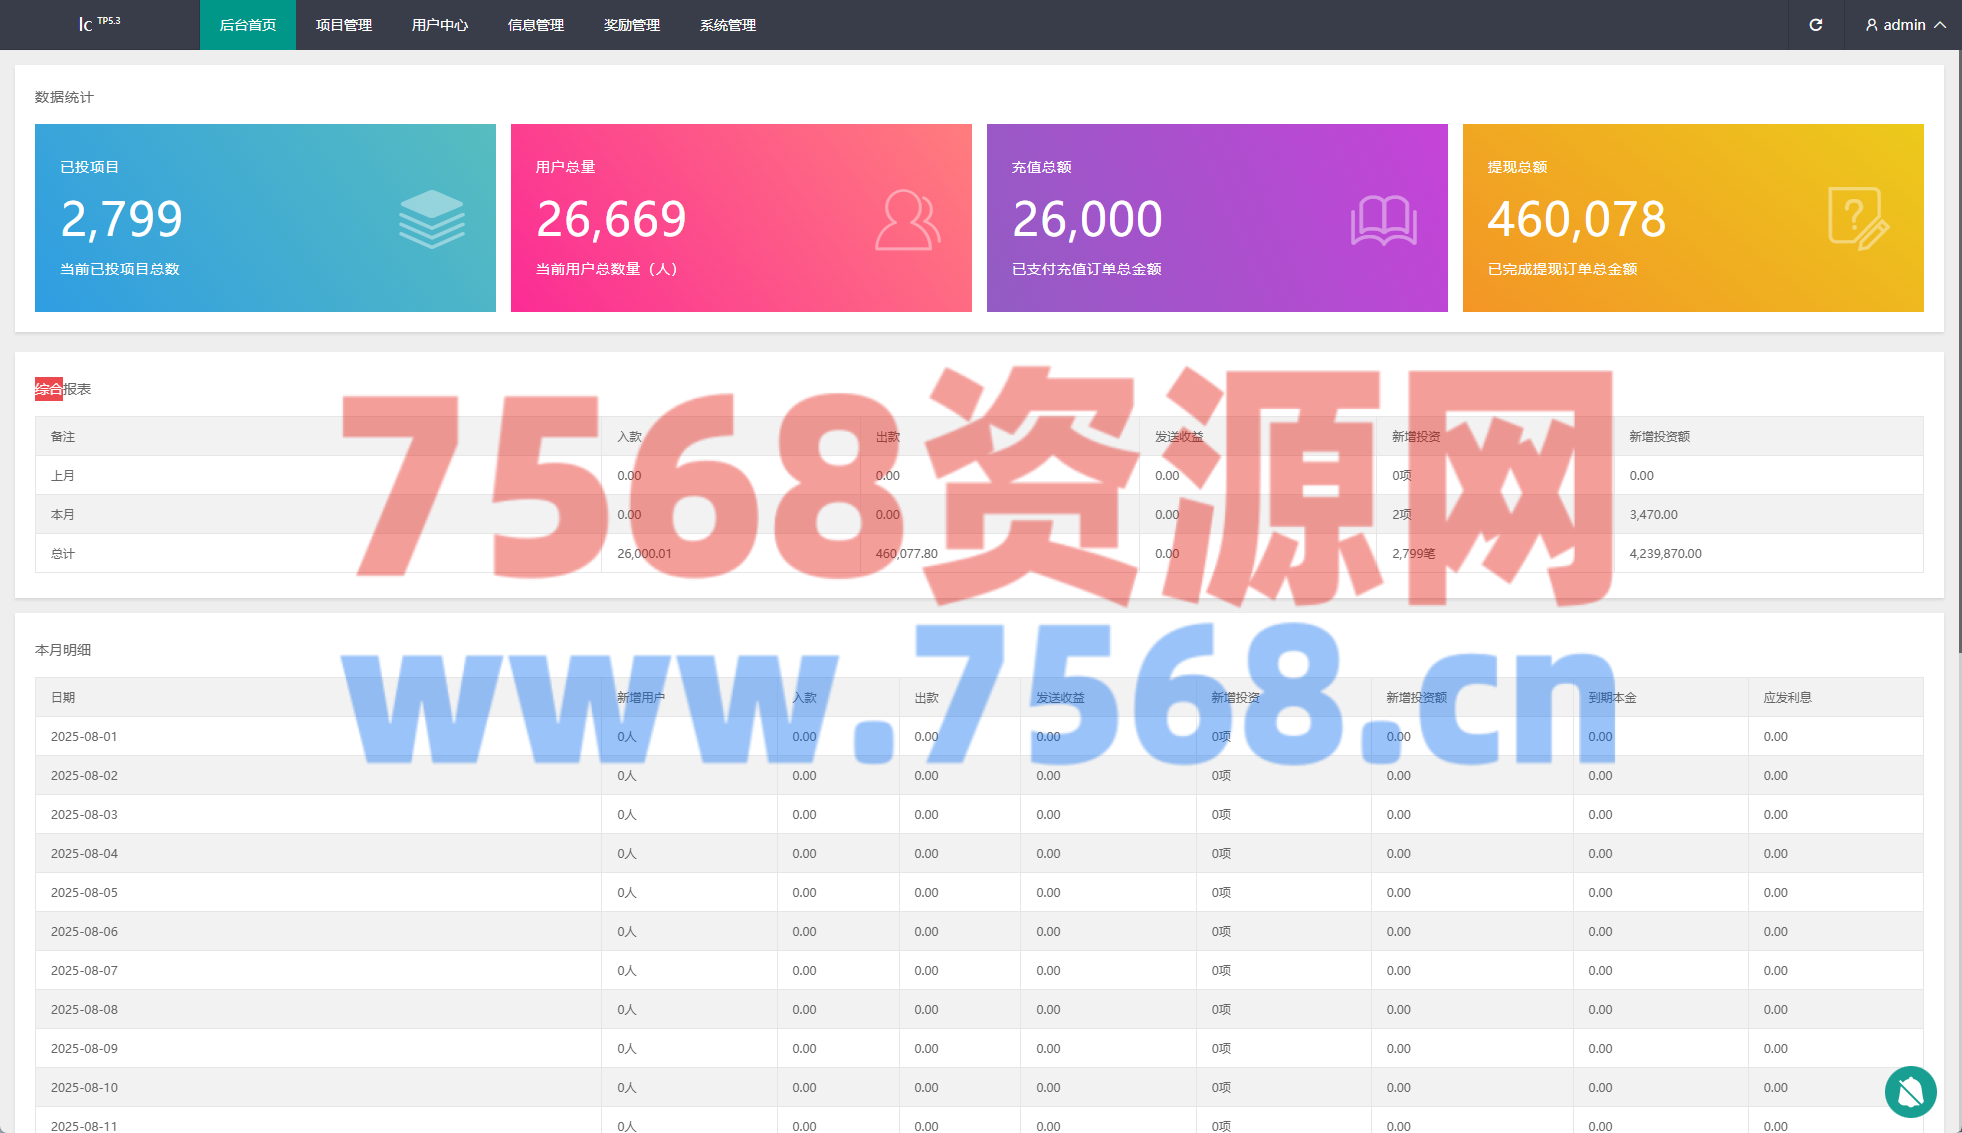Open the 用户中心 menu

click(x=439, y=25)
